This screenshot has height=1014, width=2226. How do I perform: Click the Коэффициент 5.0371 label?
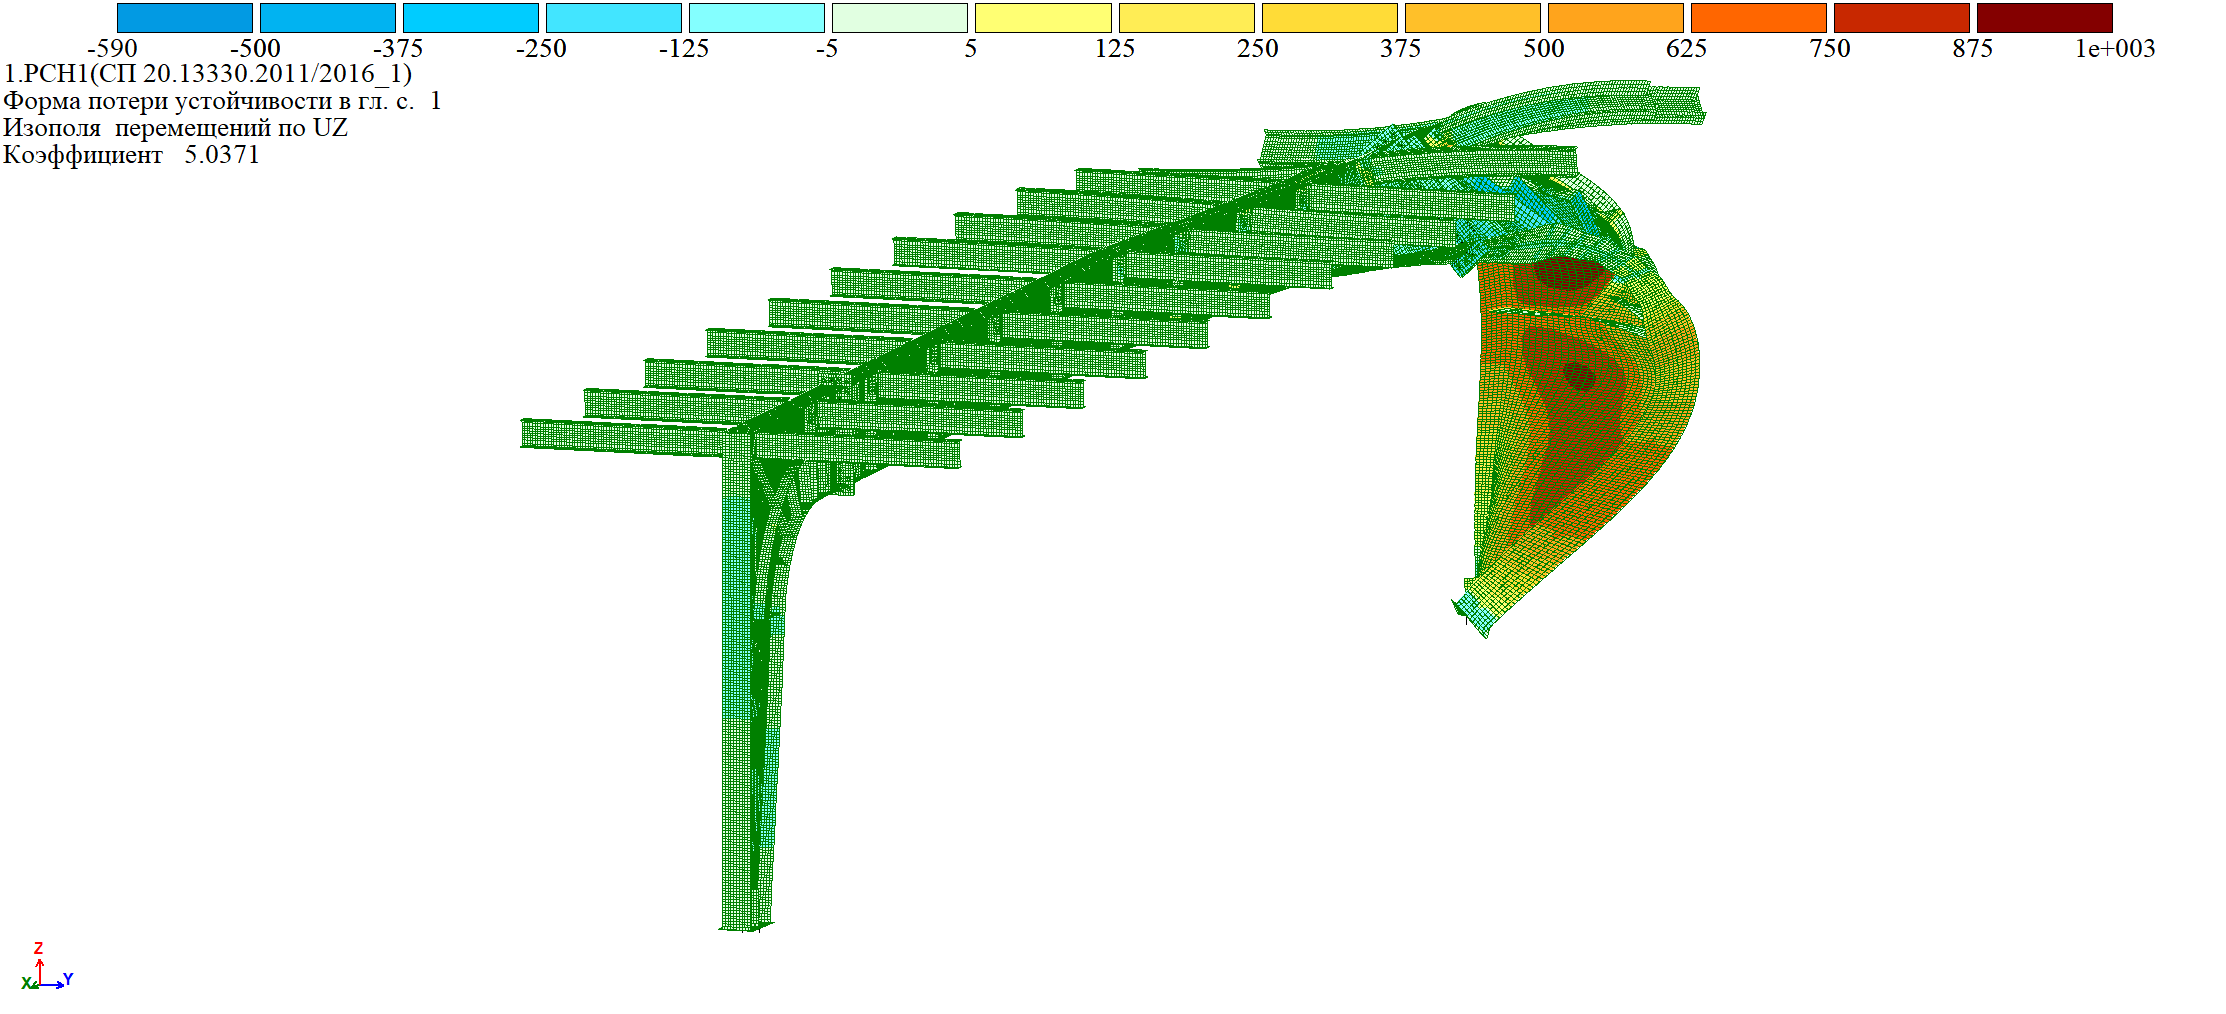pos(131,155)
